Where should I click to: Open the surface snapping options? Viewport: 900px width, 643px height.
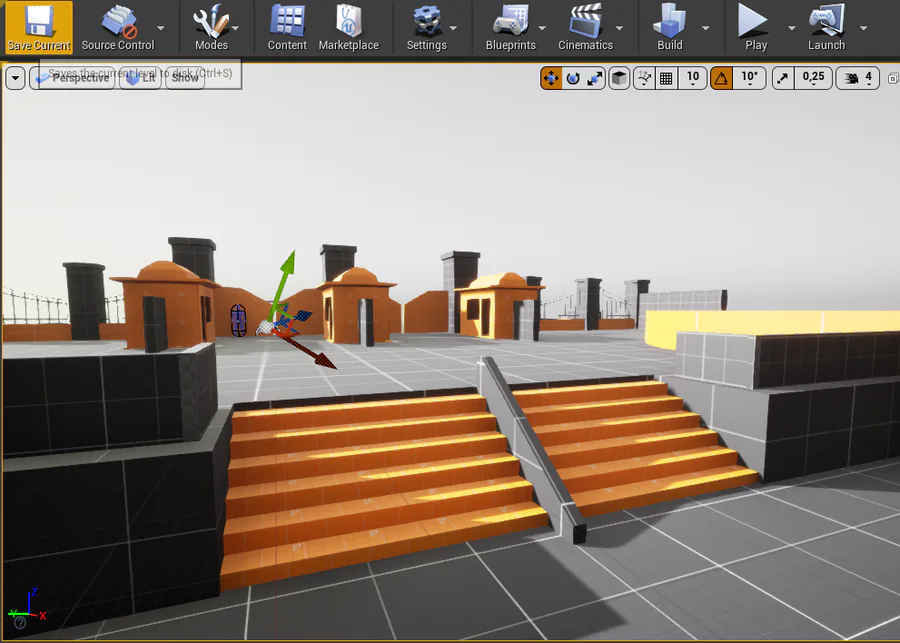(644, 78)
